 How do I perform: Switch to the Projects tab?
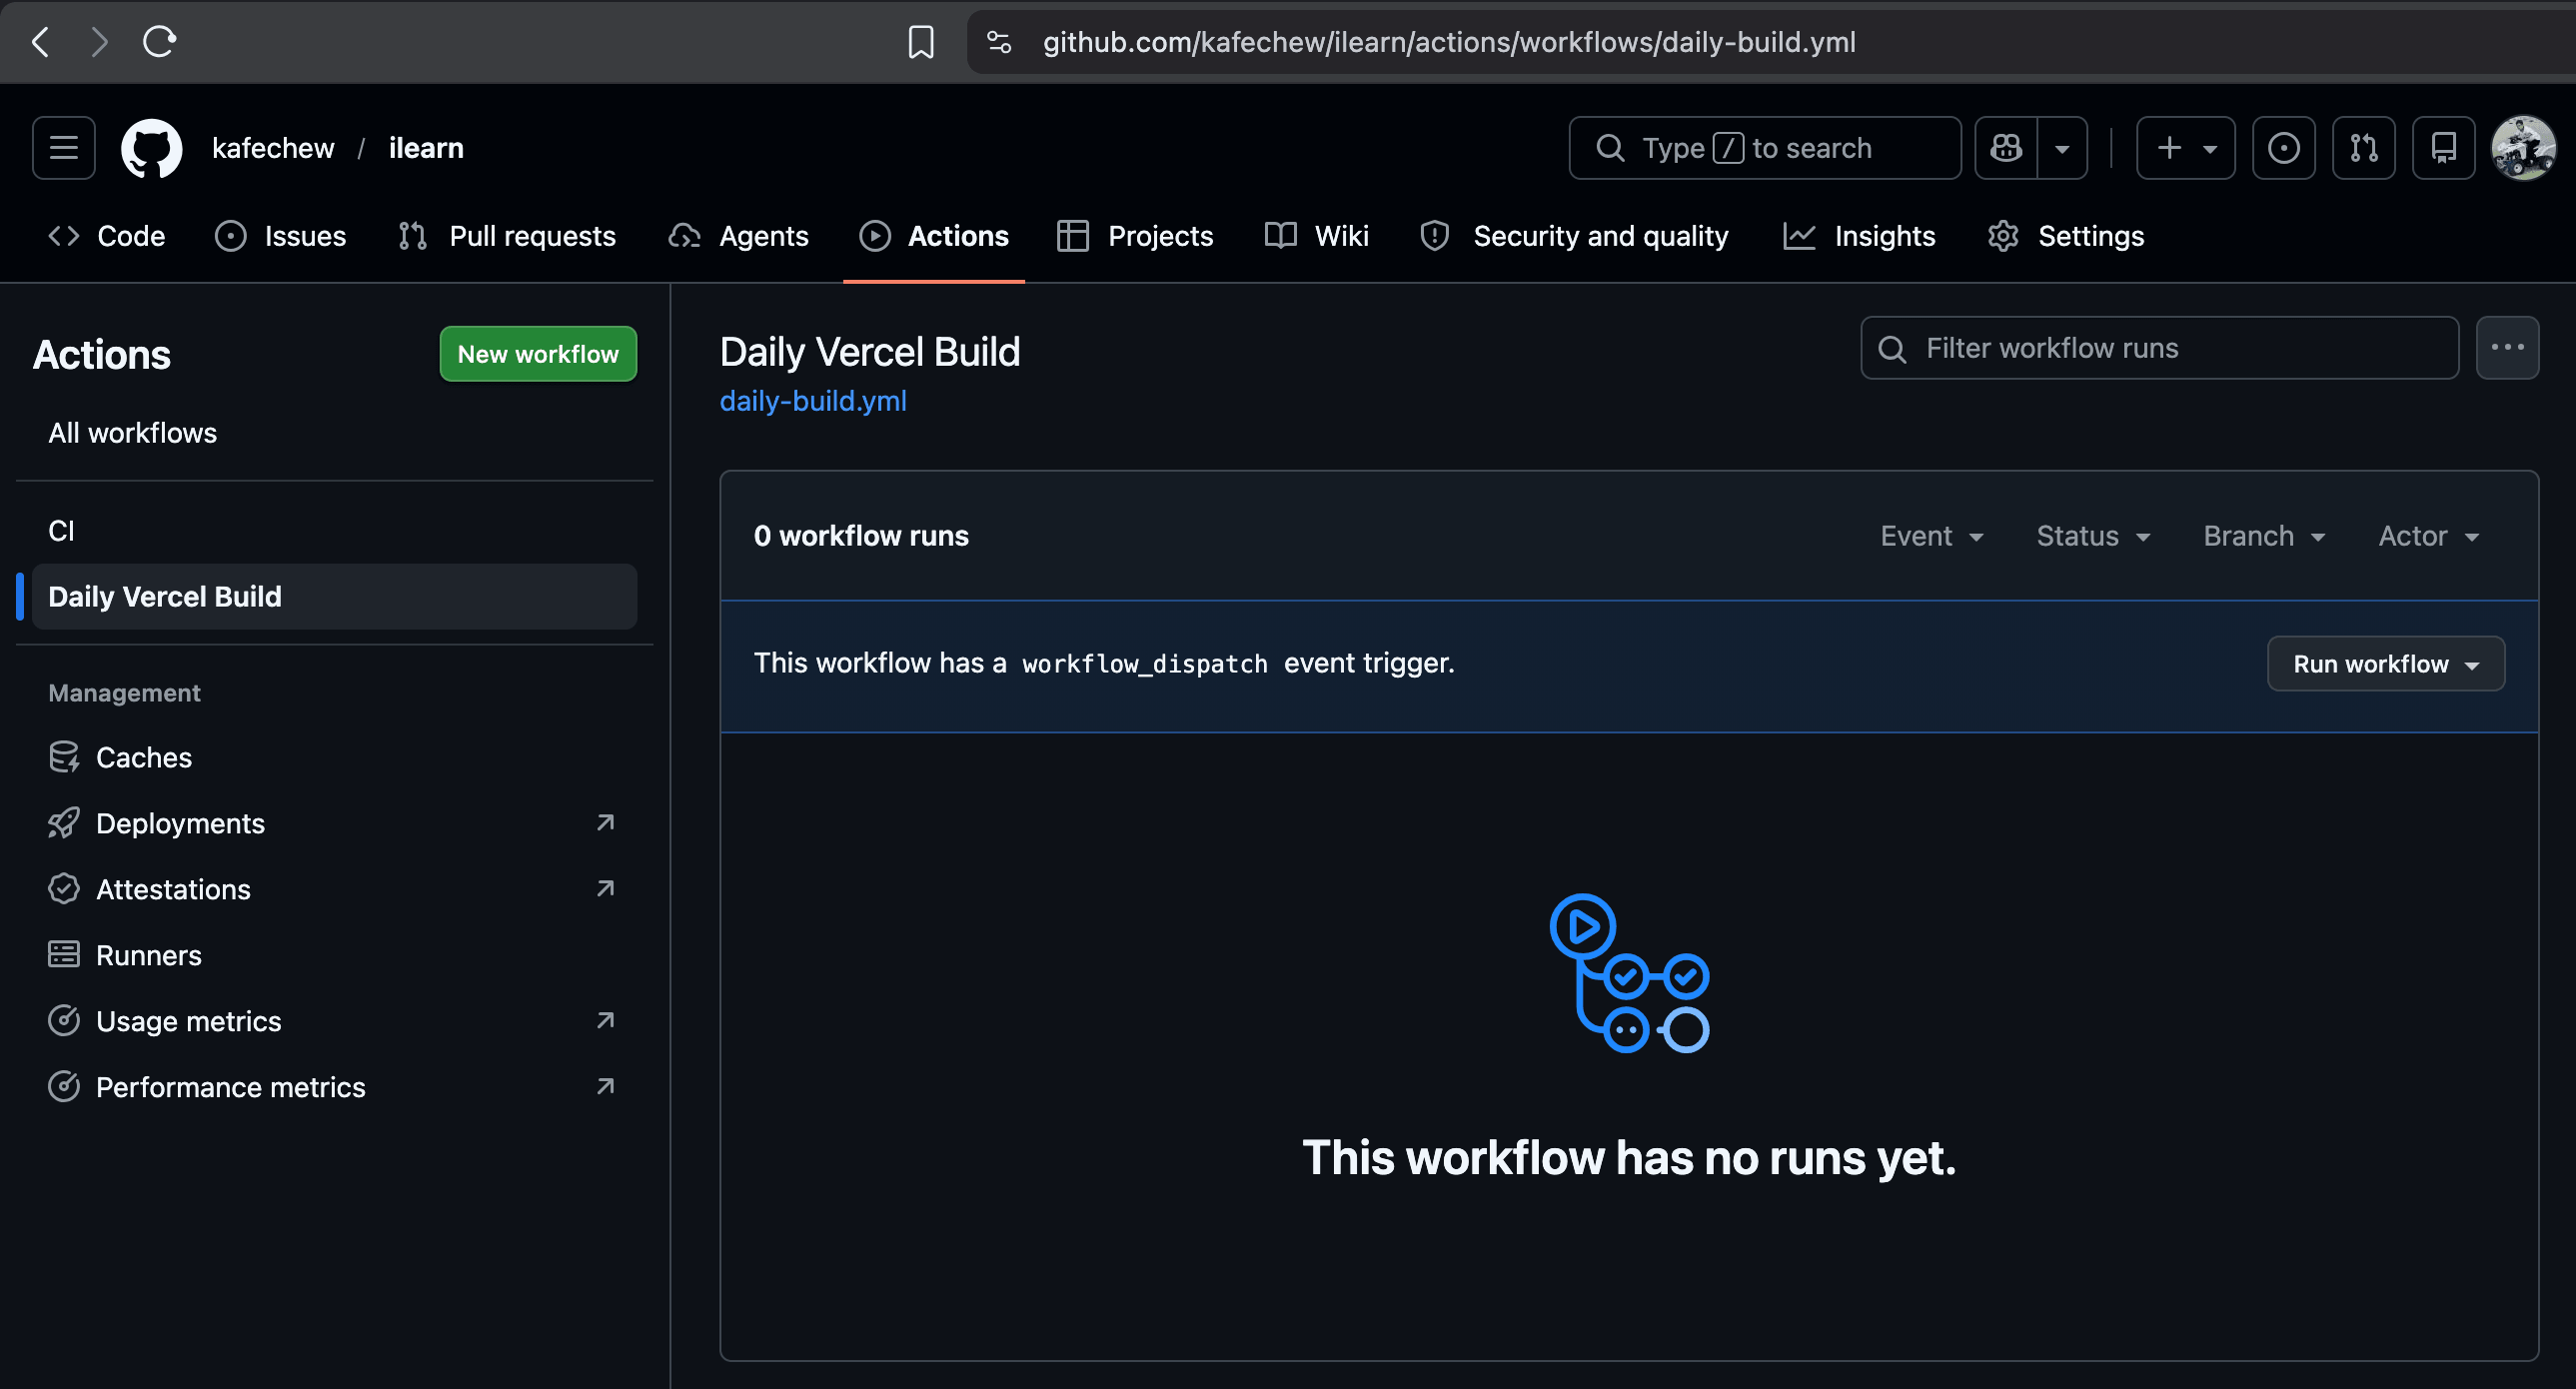(x=1136, y=236)
